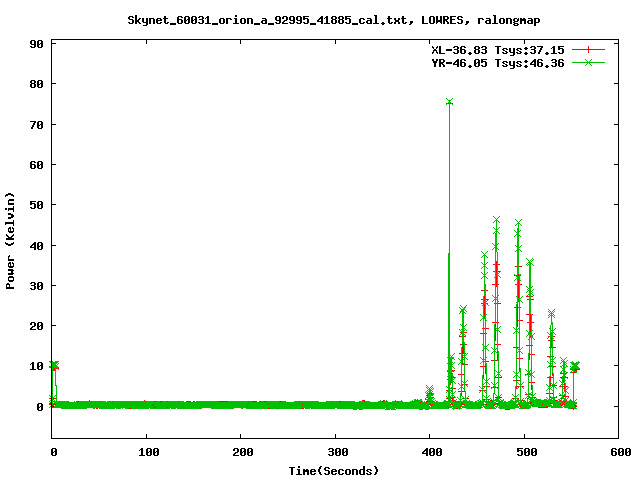Click the x-axis tick label 500
The image size is (640, 480).
[524, 452]
